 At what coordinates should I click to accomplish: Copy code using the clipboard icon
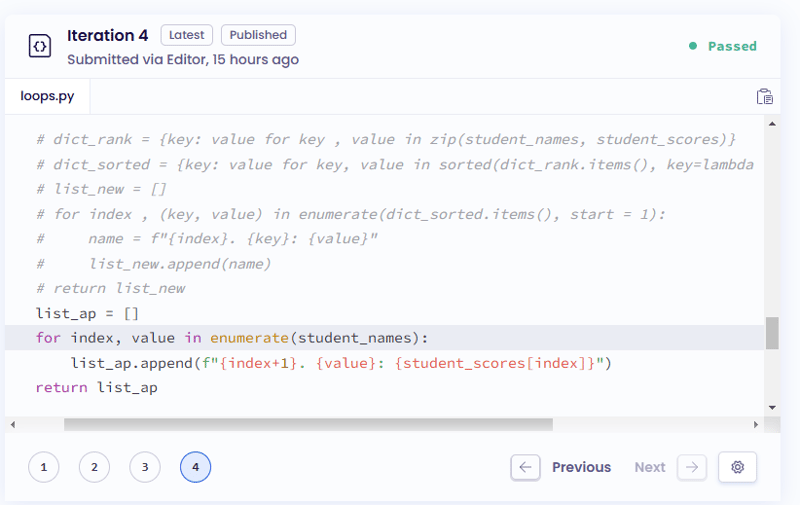pos(764,97)
